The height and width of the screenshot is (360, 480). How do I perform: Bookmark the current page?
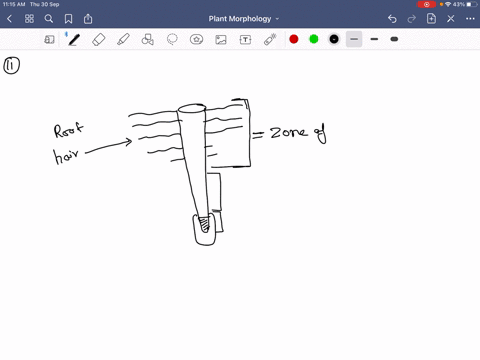coord(68,19)
